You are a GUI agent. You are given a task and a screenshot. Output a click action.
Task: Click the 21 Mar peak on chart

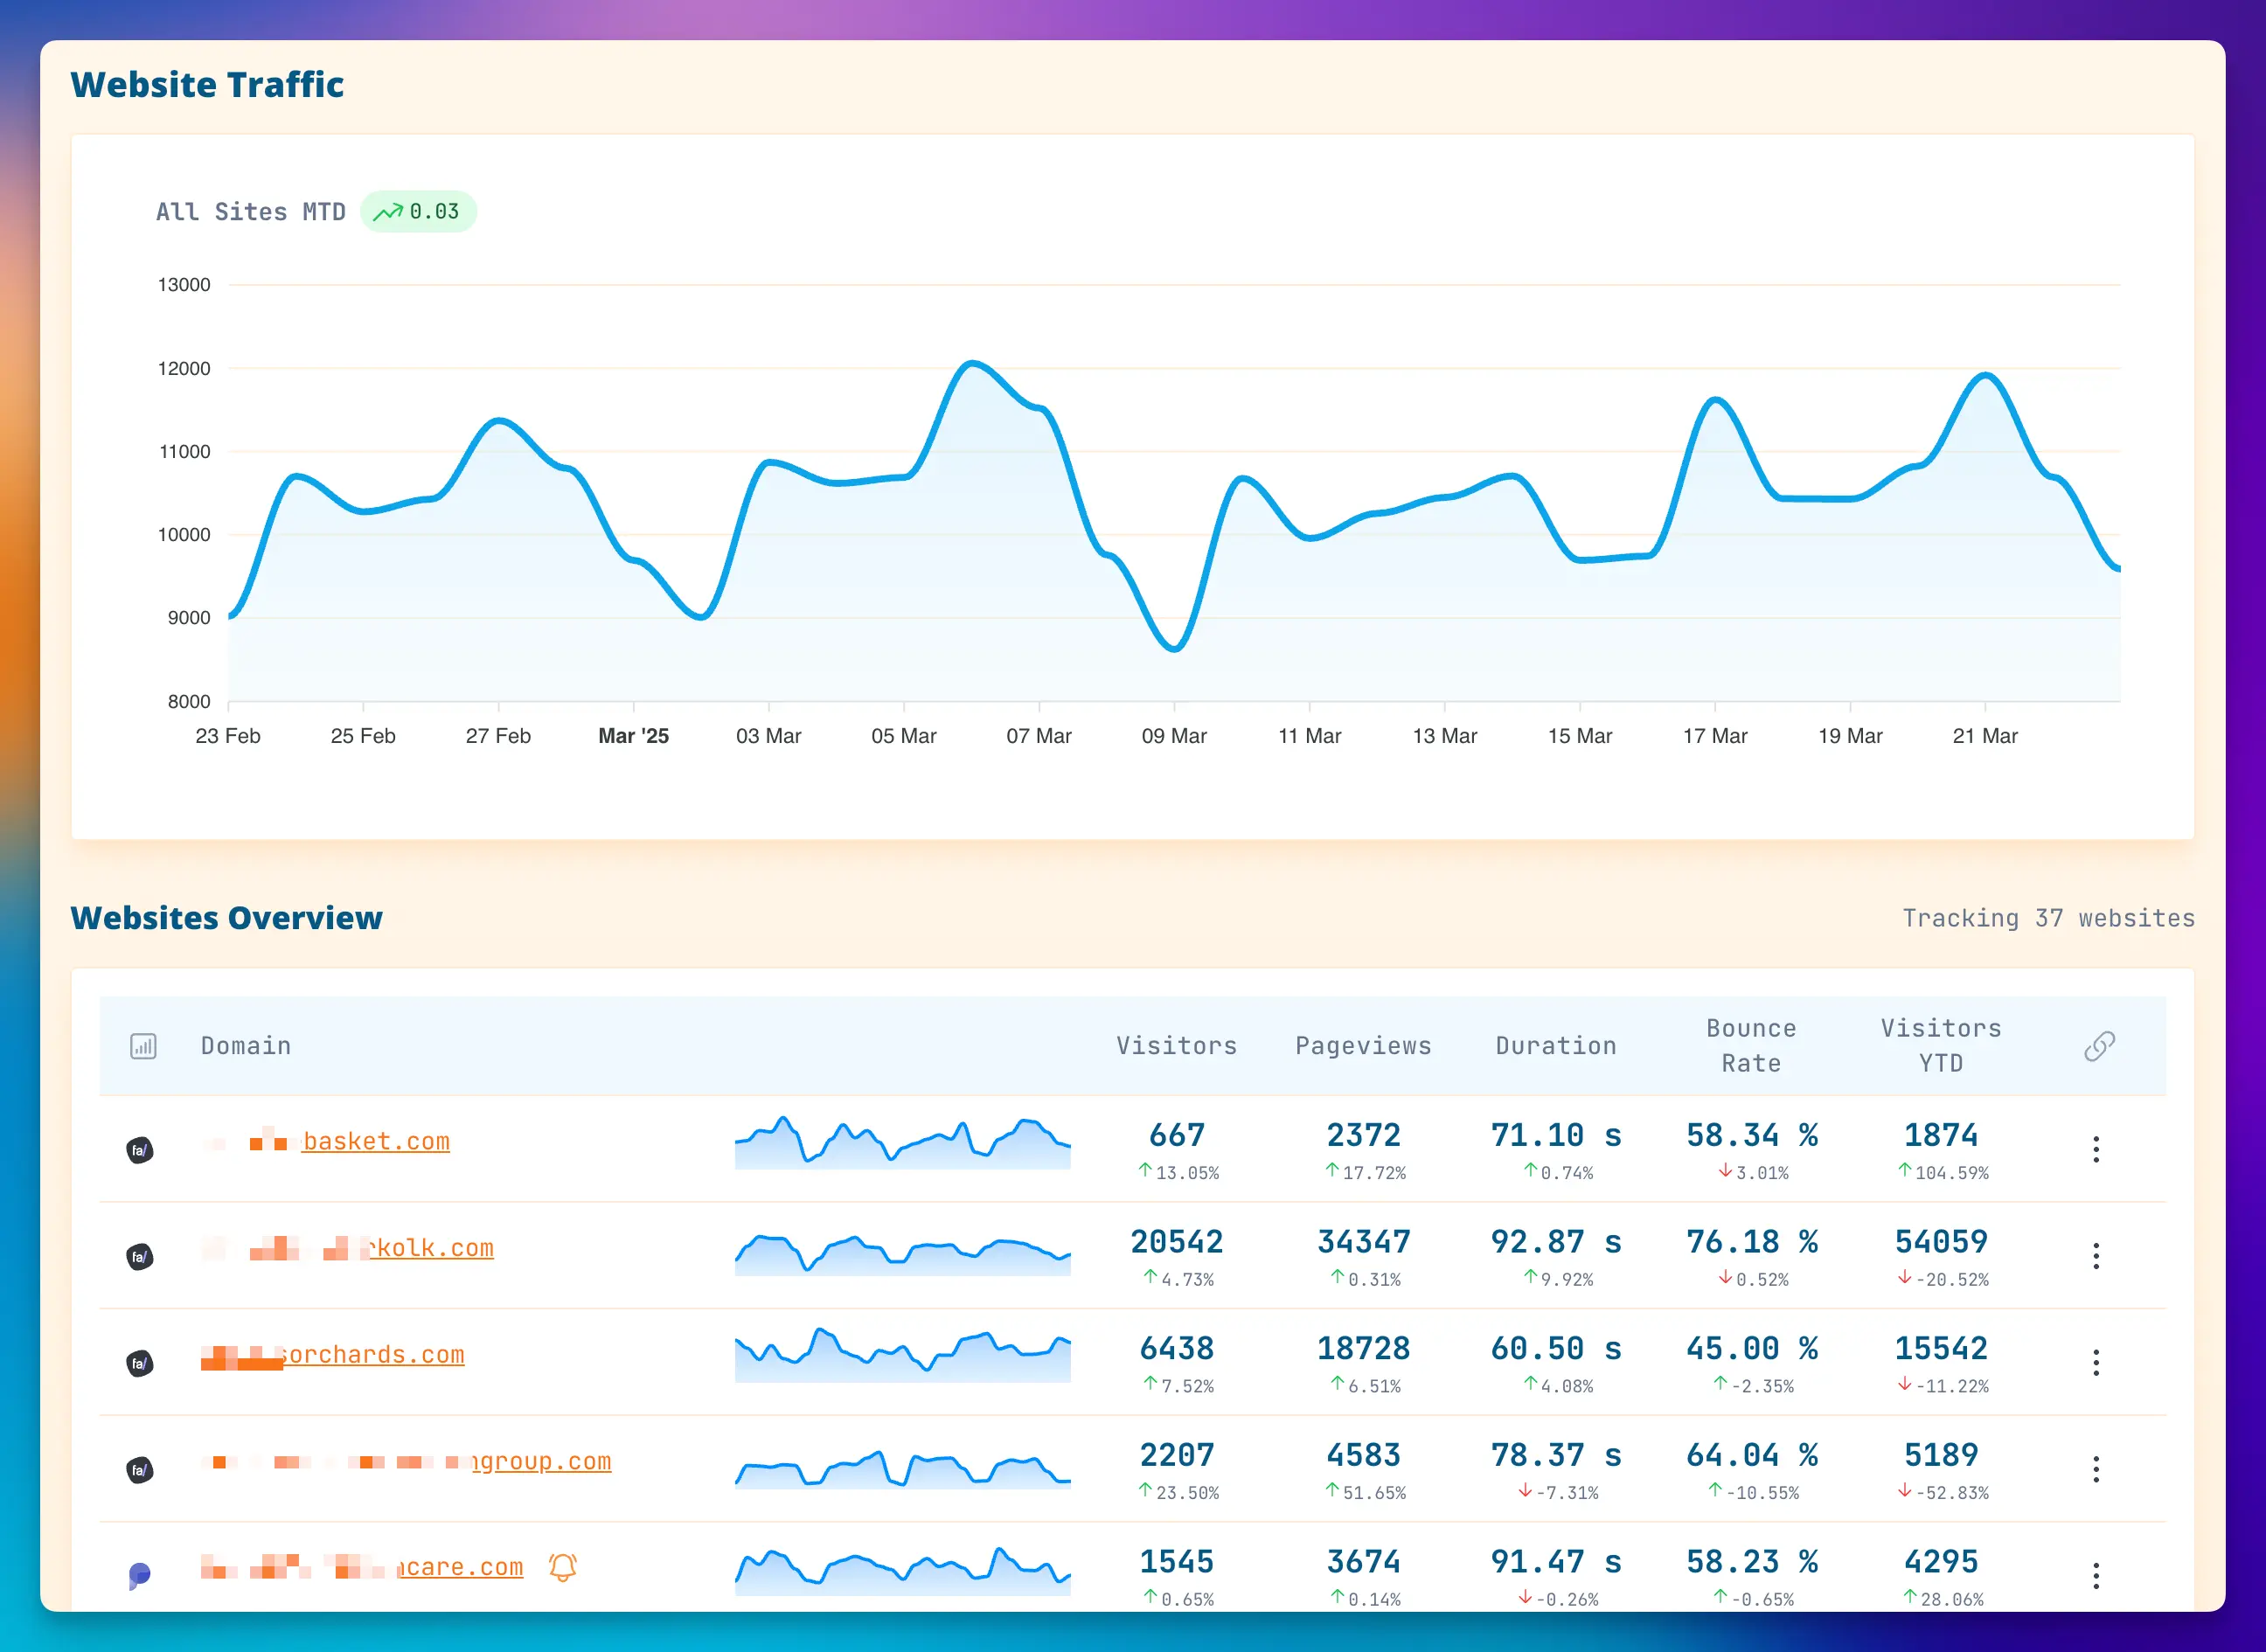point(1985,376)
